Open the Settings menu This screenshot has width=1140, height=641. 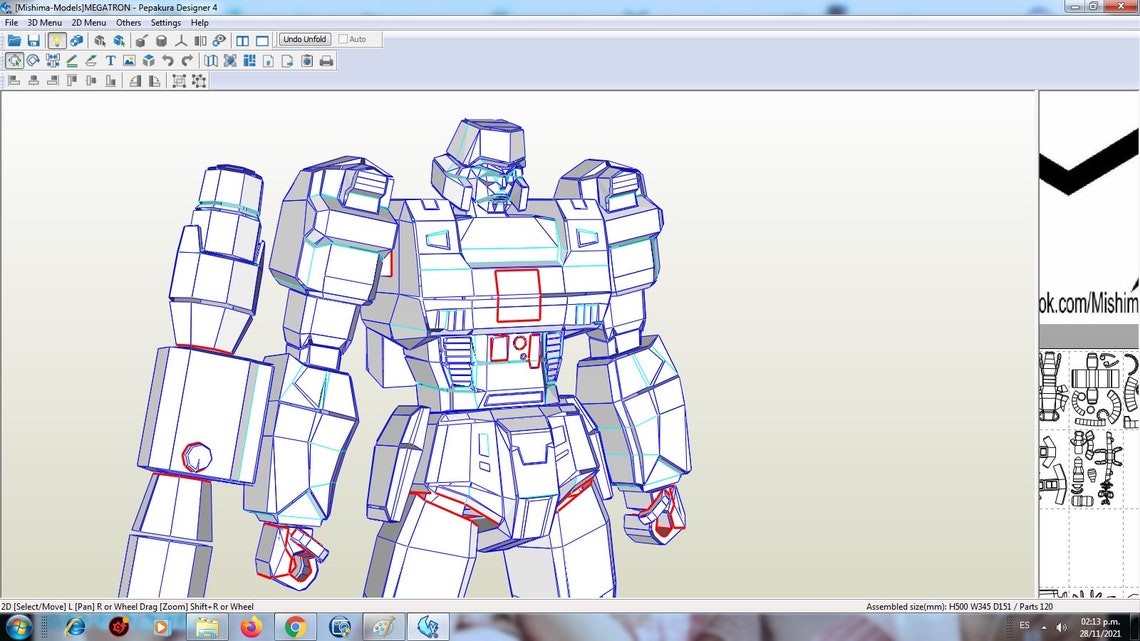tap(165, 22)
